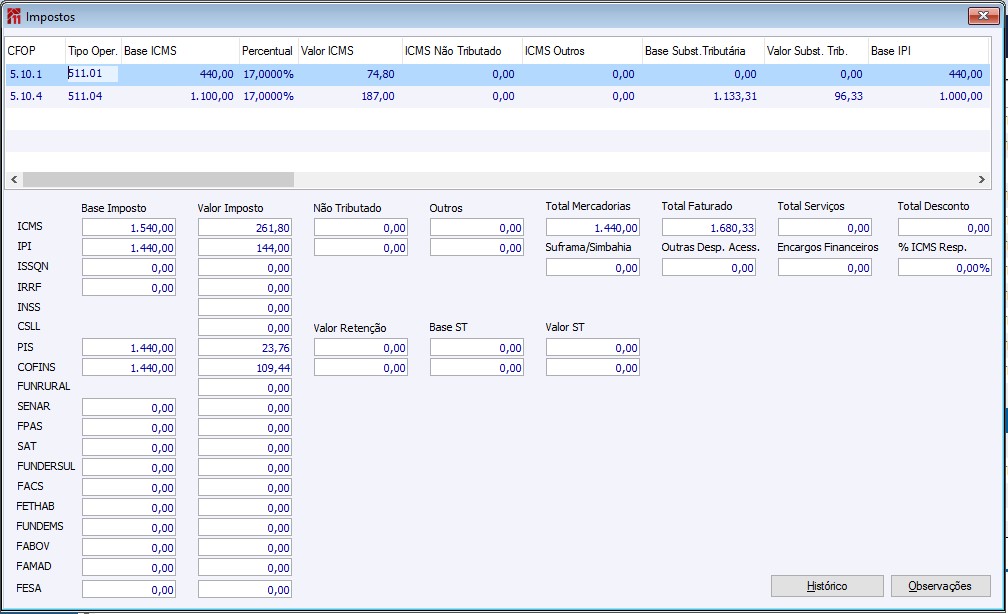Click the Valor Subst. Trib. value 96,33
Viewport: 1008px width, 614px height.
point(849,96)
